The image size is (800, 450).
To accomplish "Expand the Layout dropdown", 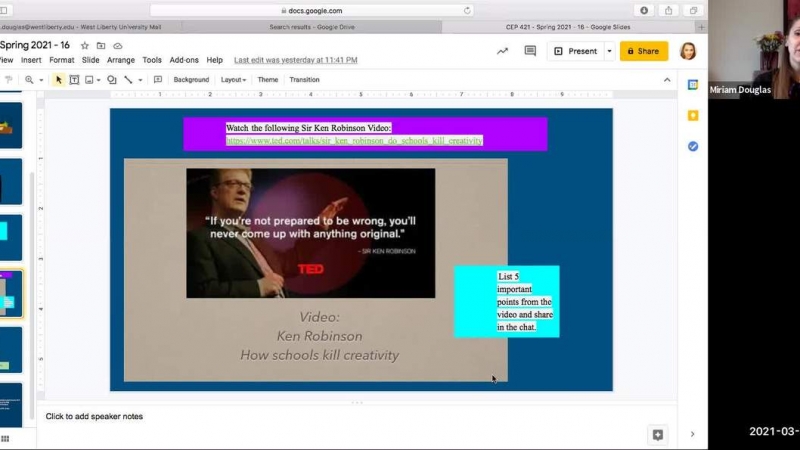I will point(233,80).
